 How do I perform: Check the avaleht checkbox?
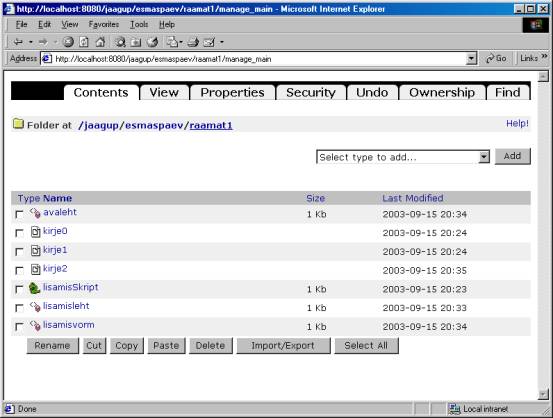click(19, 214)
